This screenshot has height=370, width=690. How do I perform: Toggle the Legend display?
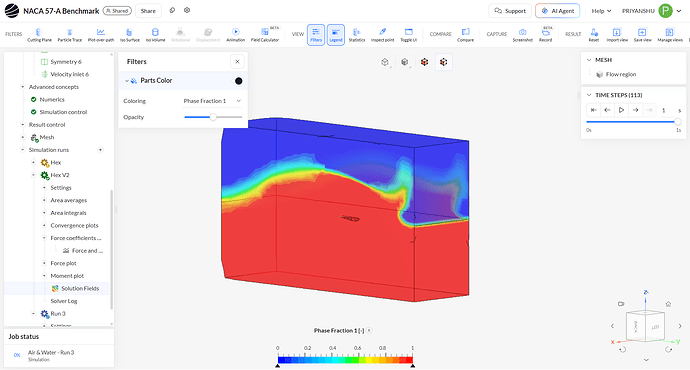pyautogui.click(x=336, y=35)
